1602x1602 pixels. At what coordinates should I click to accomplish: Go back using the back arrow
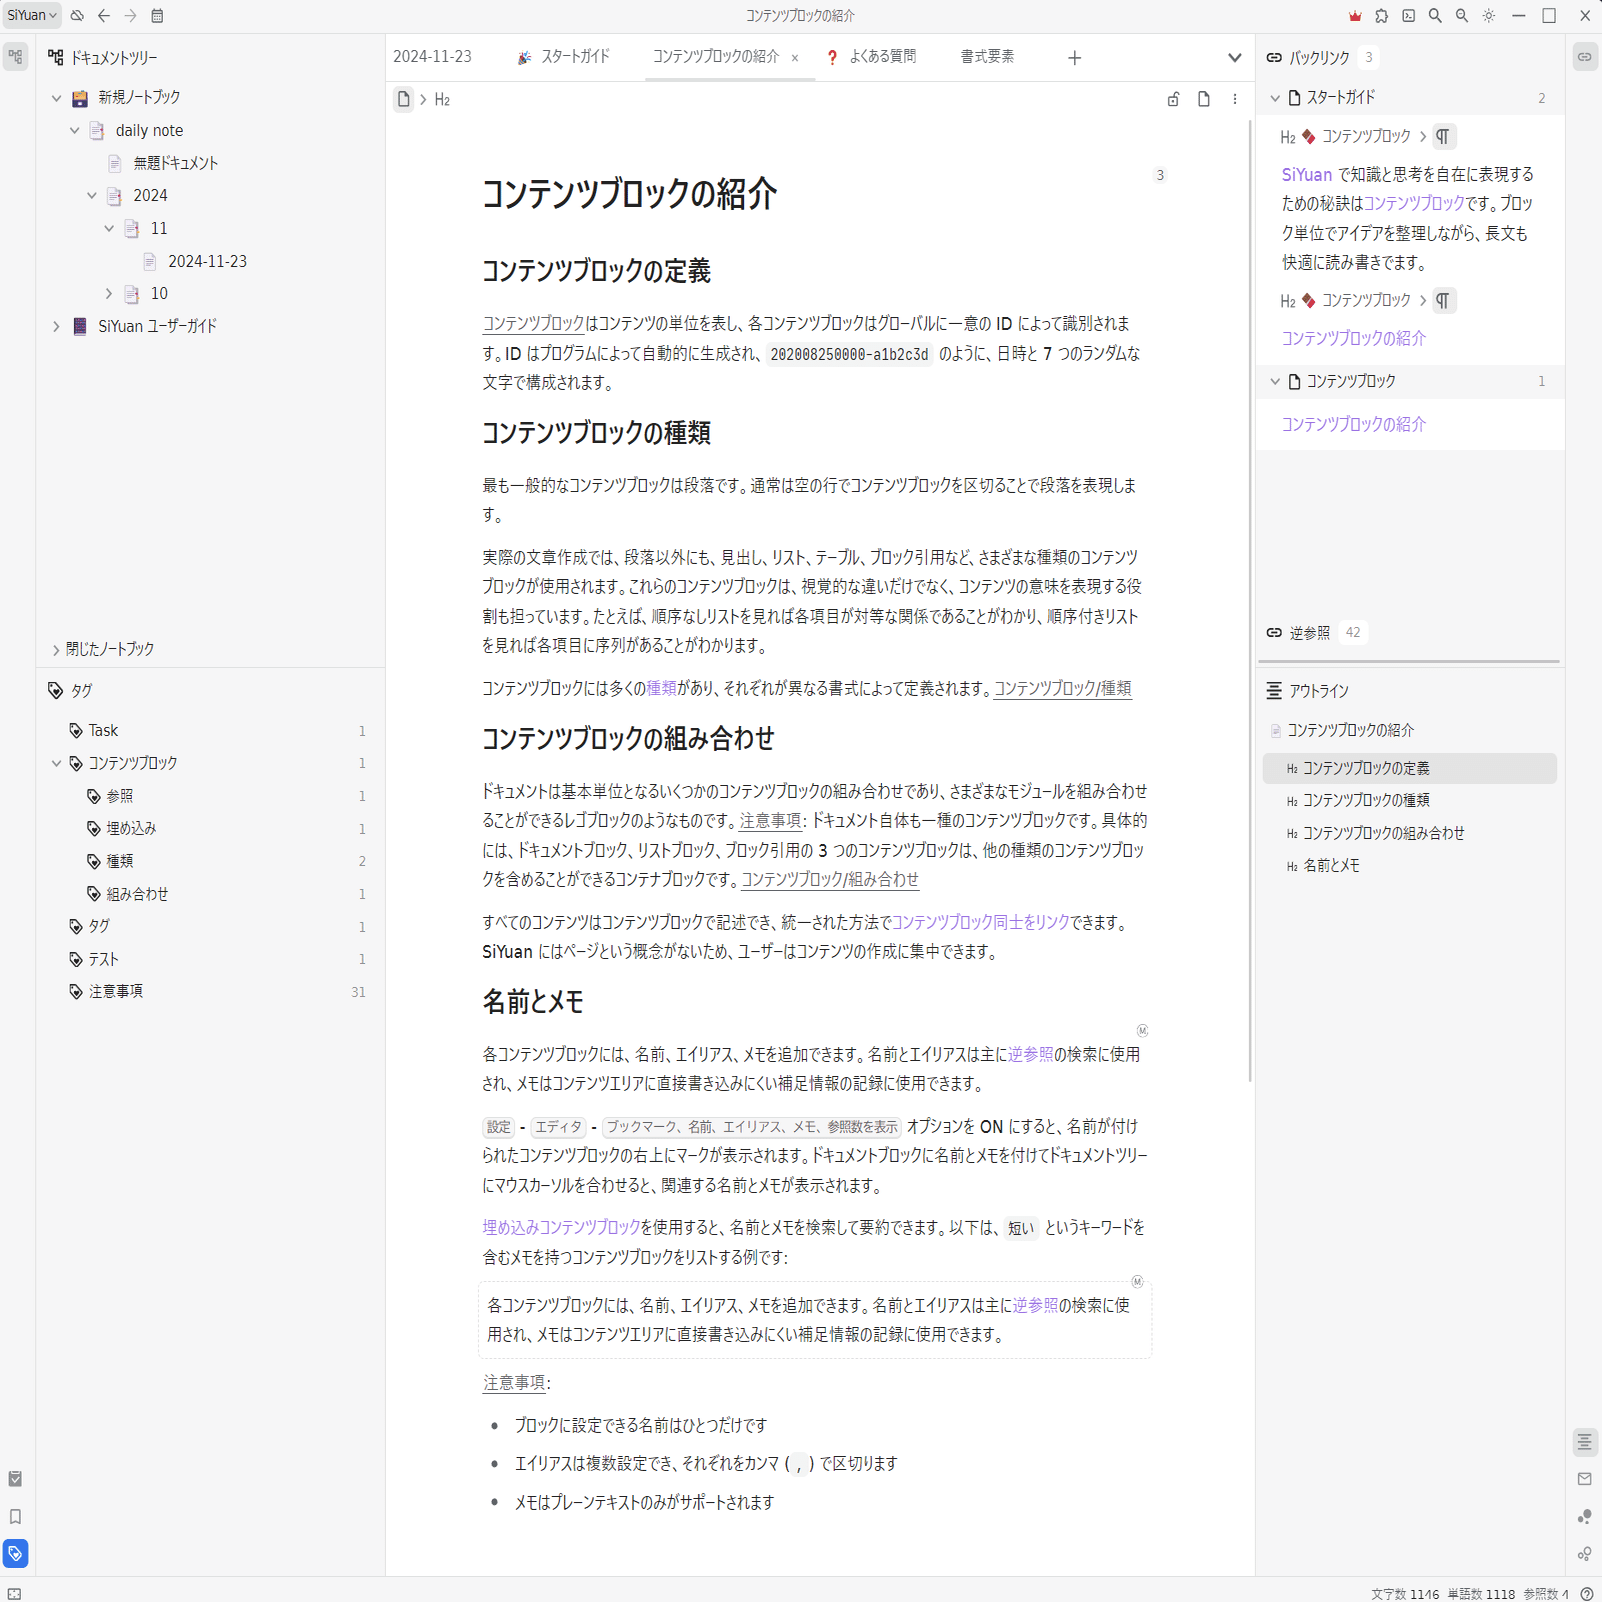tap(104, 15)
